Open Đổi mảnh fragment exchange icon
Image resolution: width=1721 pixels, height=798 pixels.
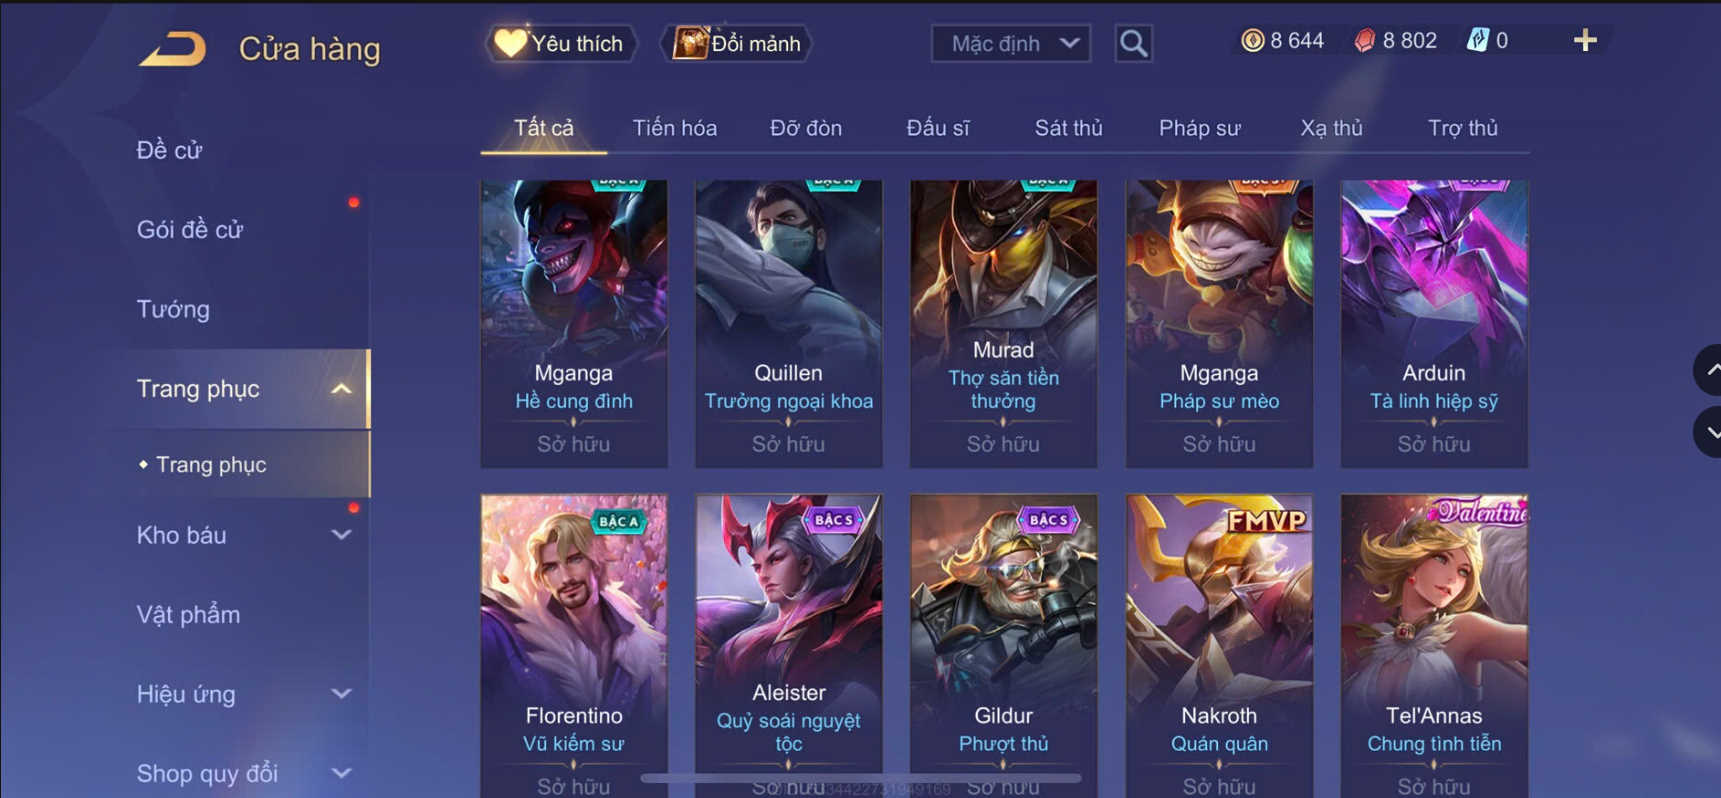point(690,43)
